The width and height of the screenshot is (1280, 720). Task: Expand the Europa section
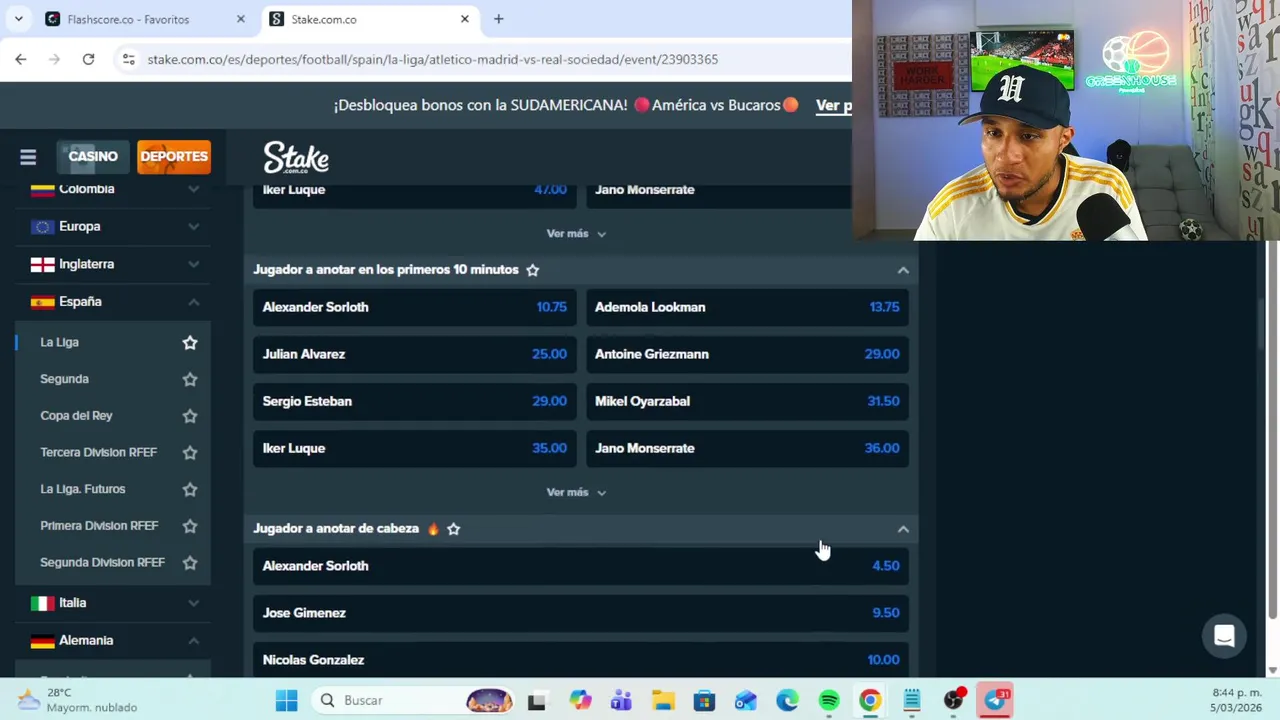pyautogui.click(x=193, y=227)
